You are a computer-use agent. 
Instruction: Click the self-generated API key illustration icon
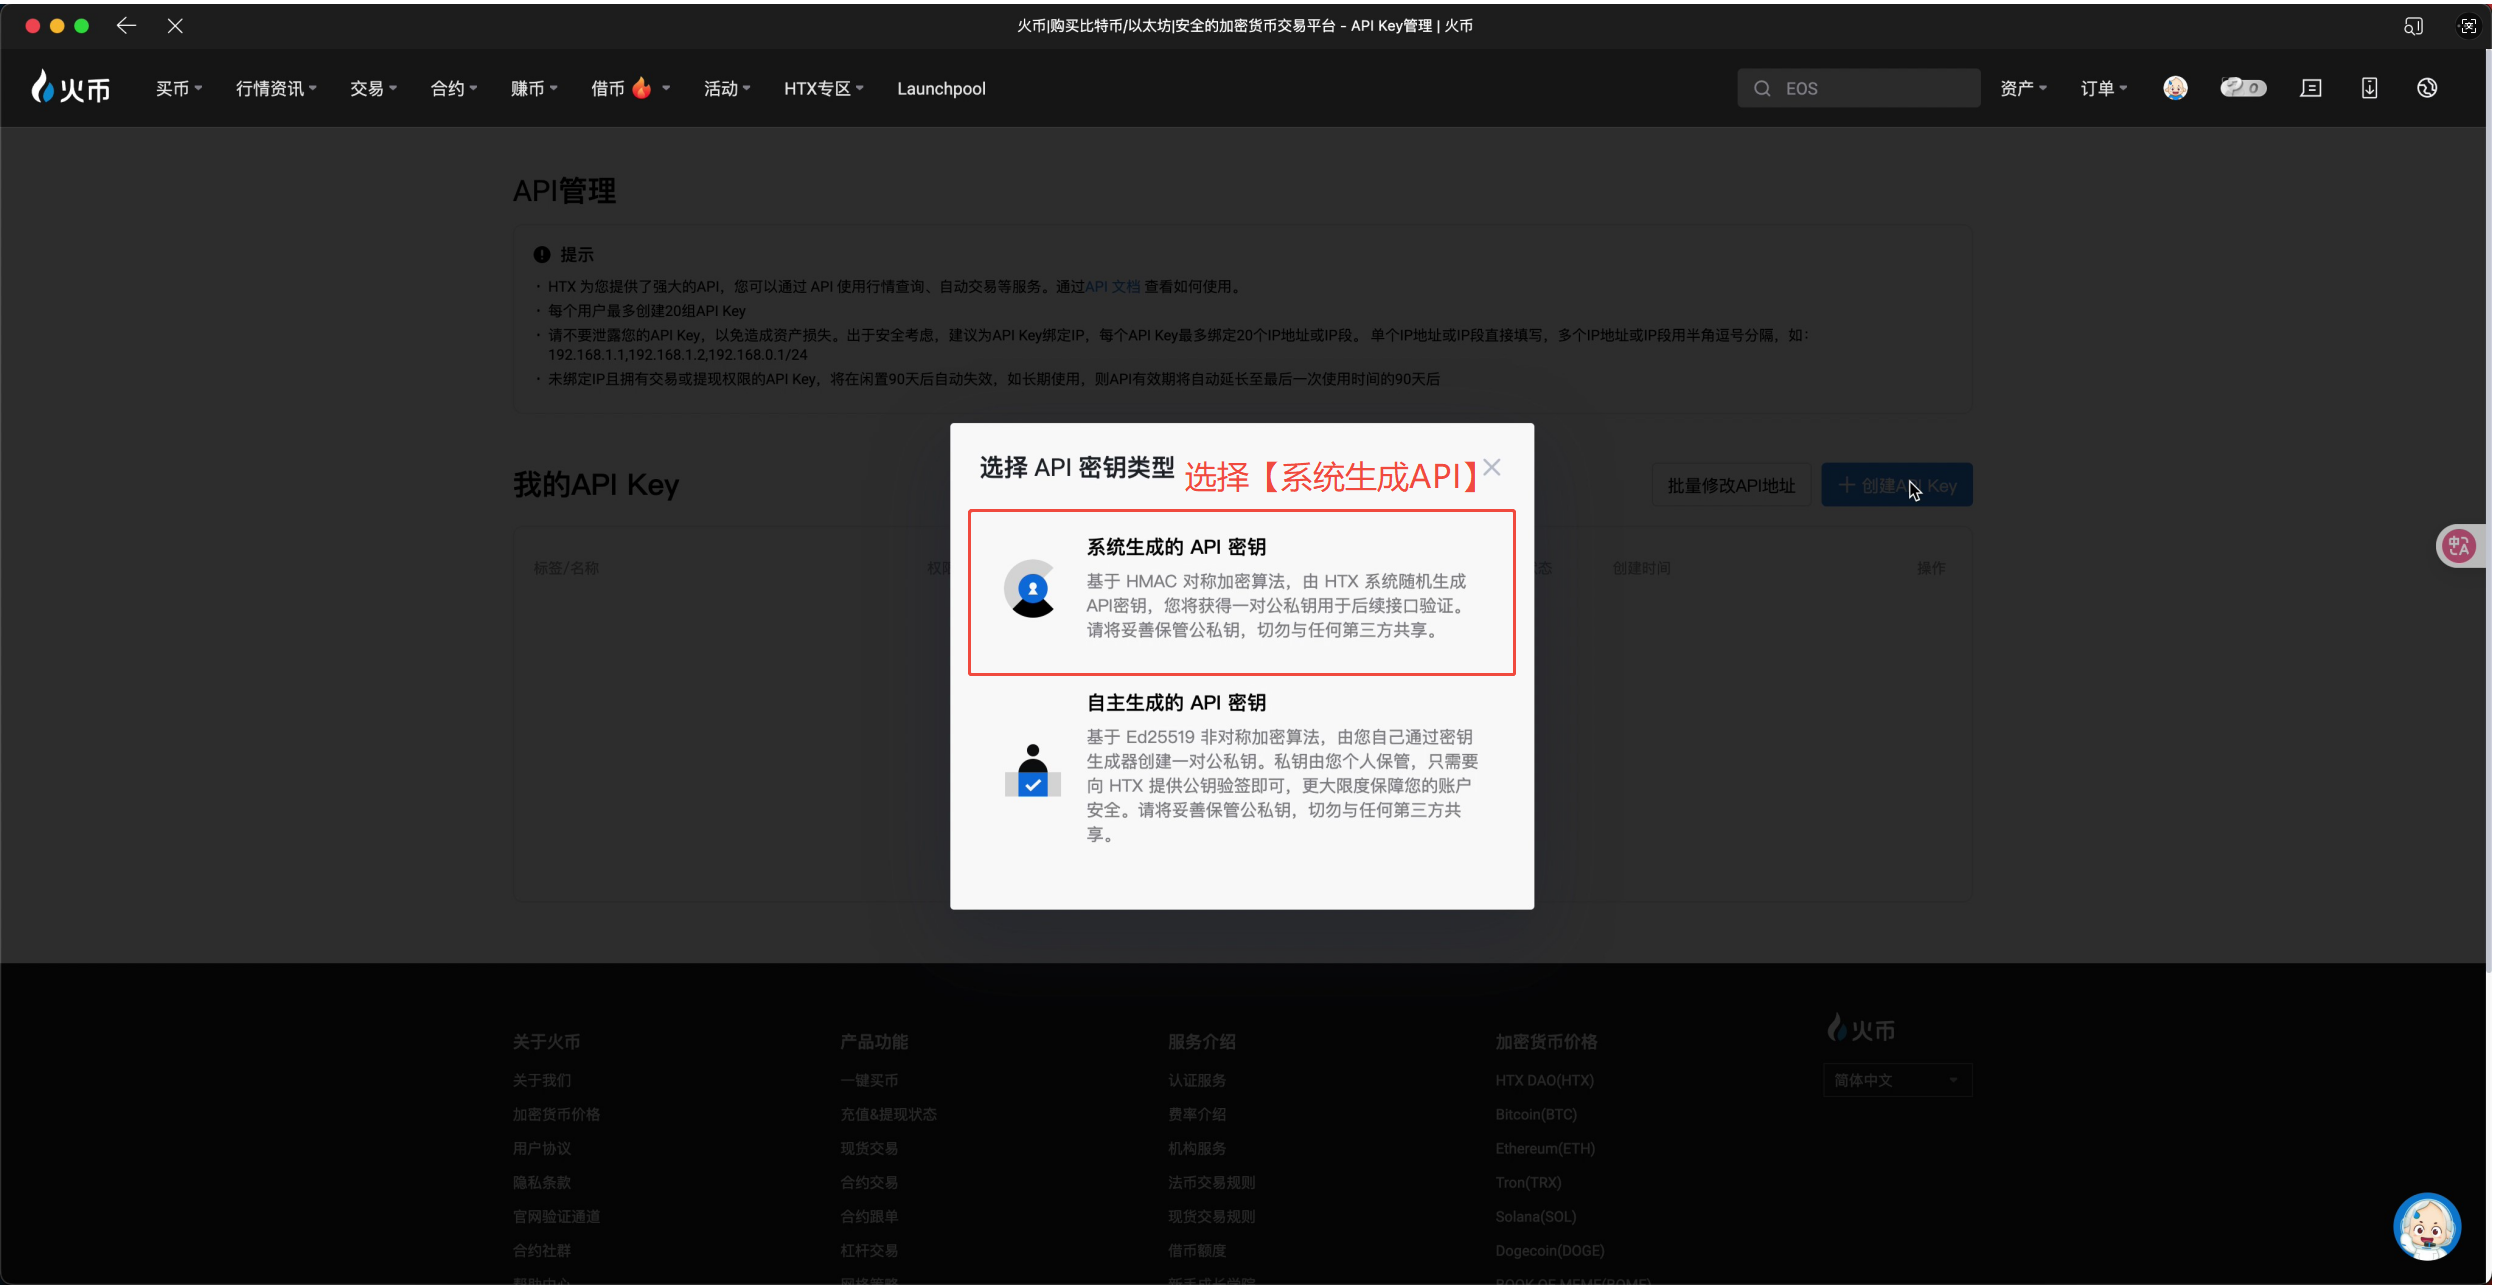click(1032, 771)
